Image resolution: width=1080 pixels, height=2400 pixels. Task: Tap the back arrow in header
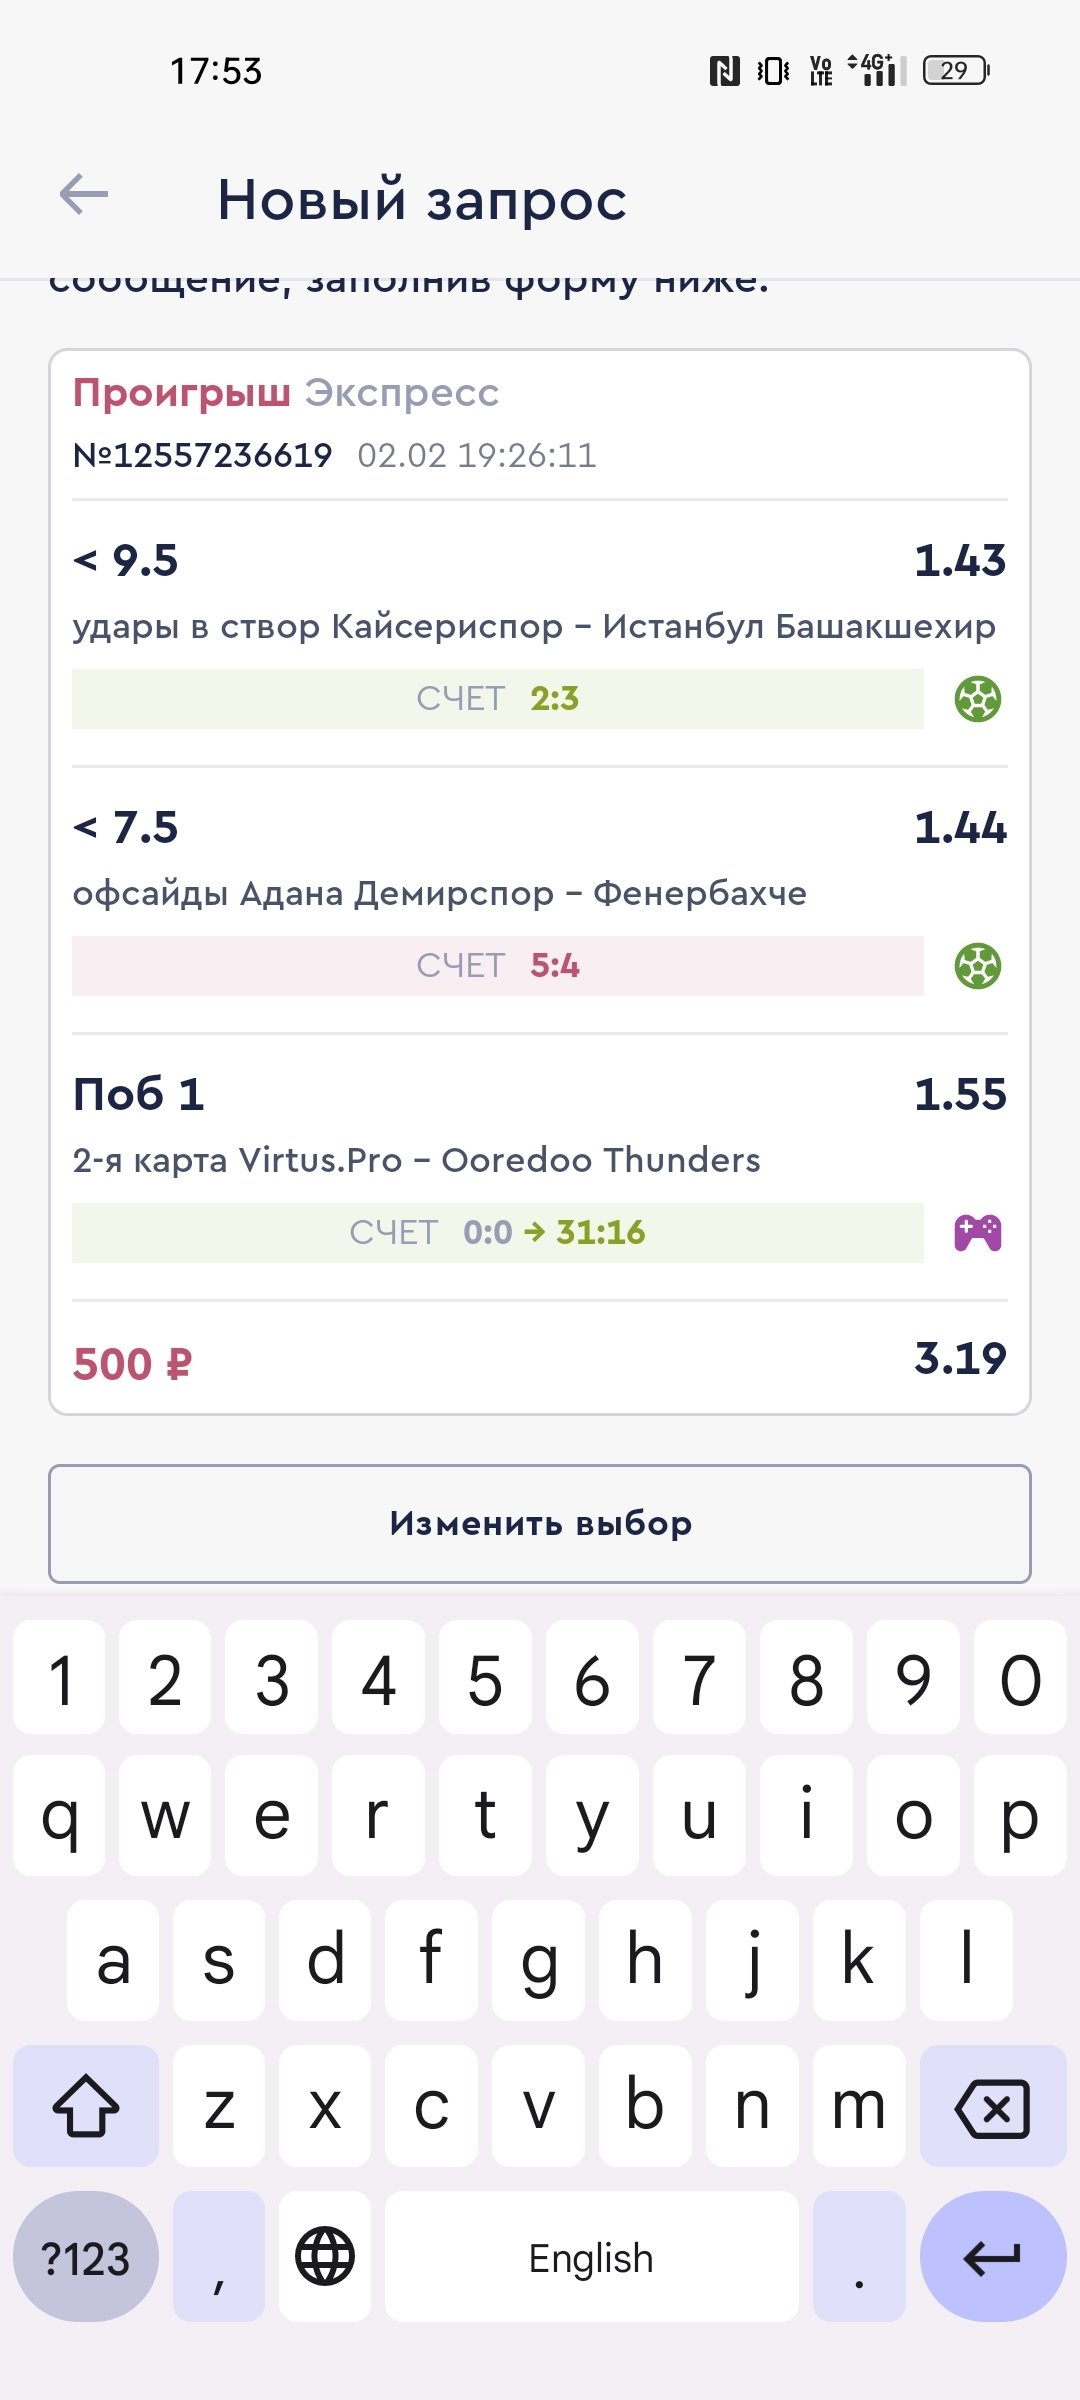pyautogui.click(x=84, y=194)
